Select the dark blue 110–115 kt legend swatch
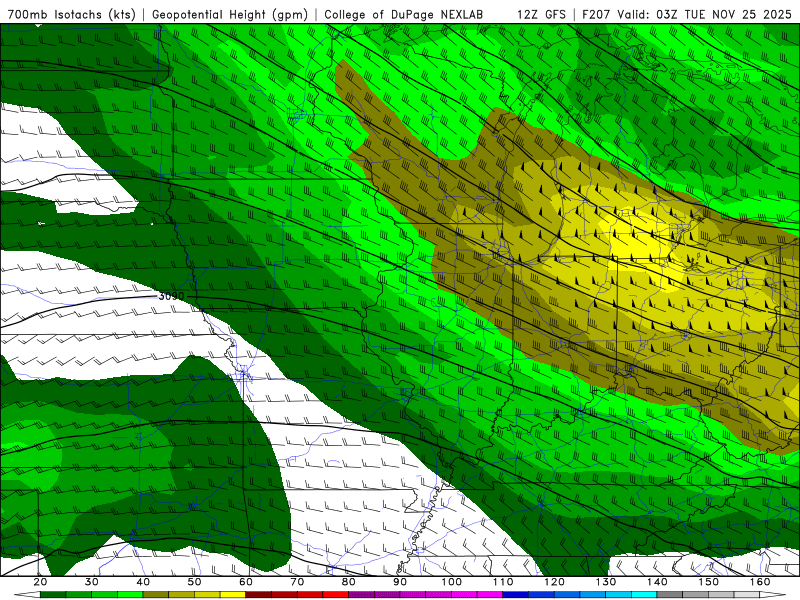Image resolution: width=800 pixels, height=600 pixels. [x=516, y=595]
